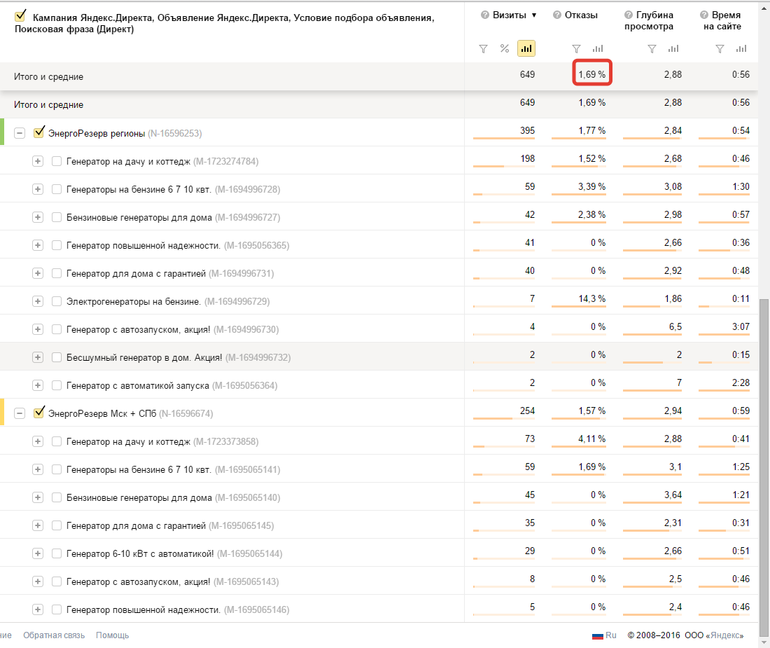Screen dimensions: 770x648
Task: Click the percent icon under Визиты column
Action: [x=505, y=49]
